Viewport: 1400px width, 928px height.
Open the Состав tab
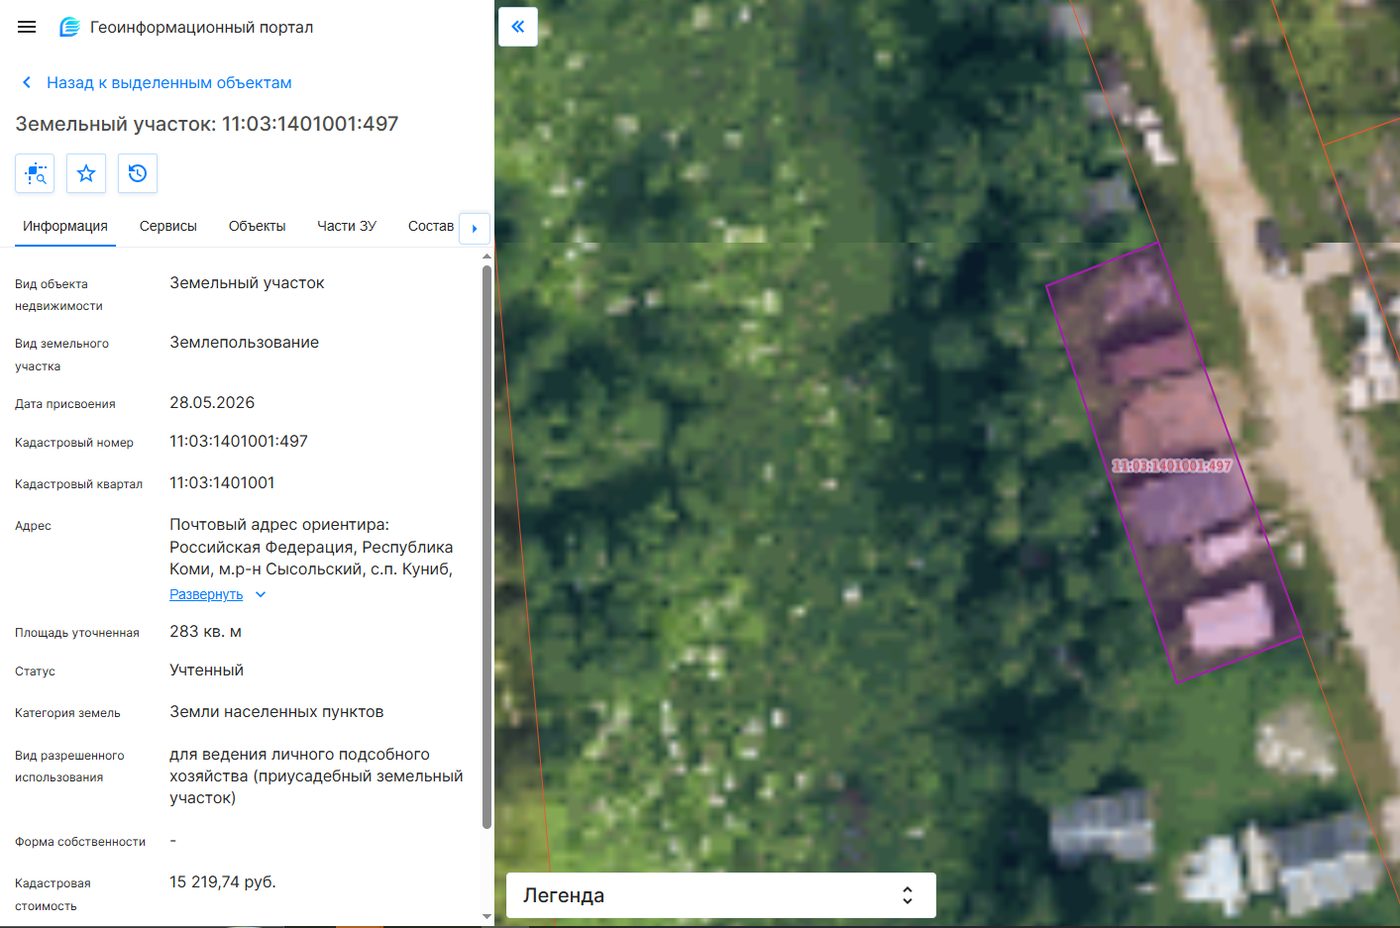431,226
